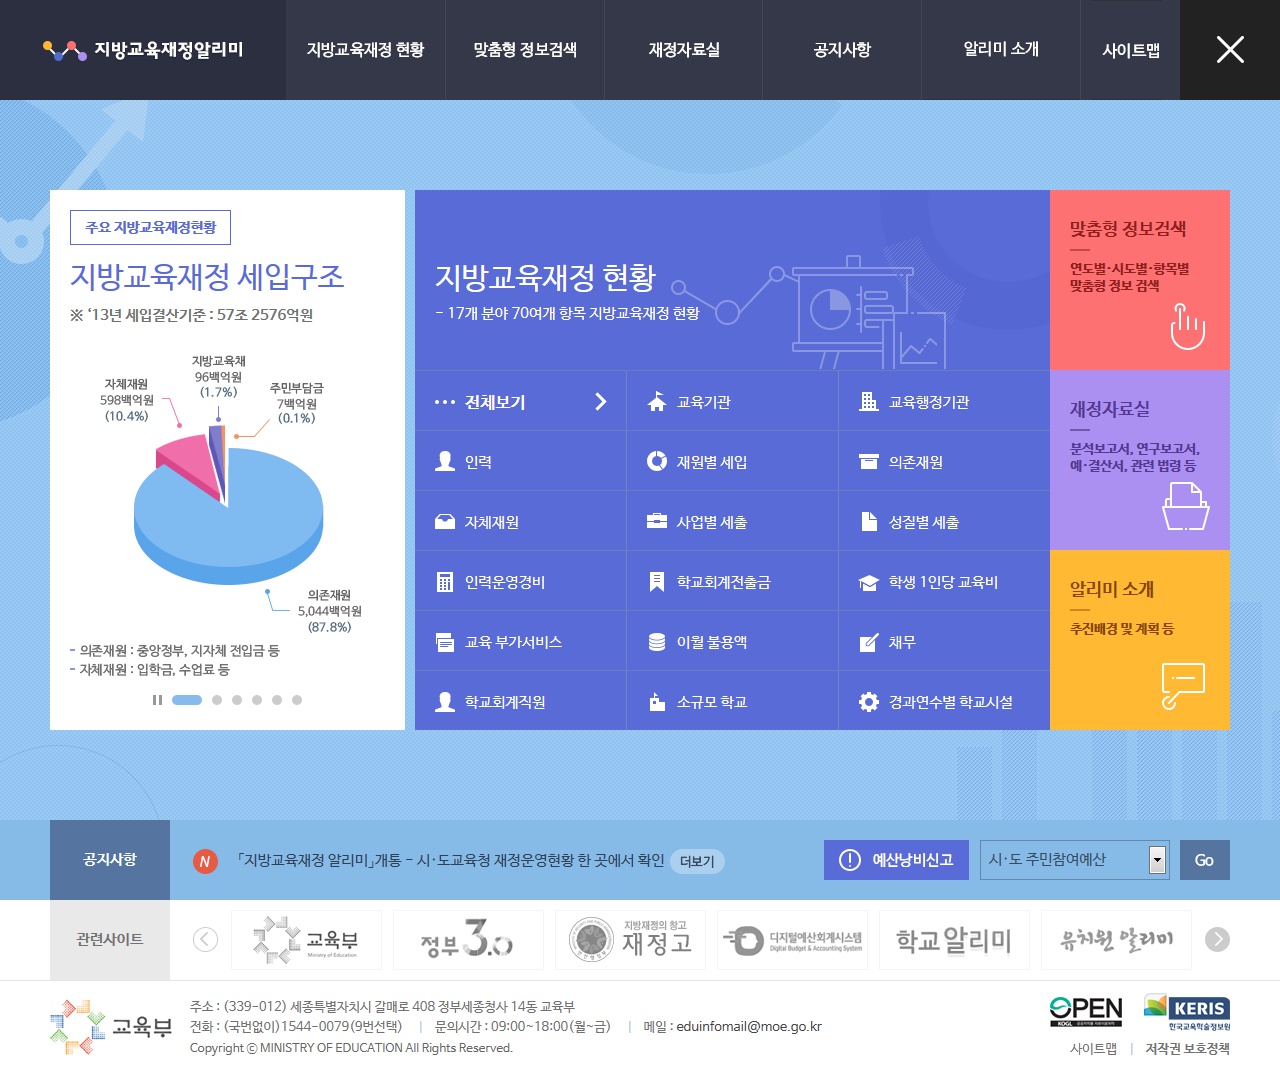Open the 맞춤형 정보검색 menu item

[525, 50]
